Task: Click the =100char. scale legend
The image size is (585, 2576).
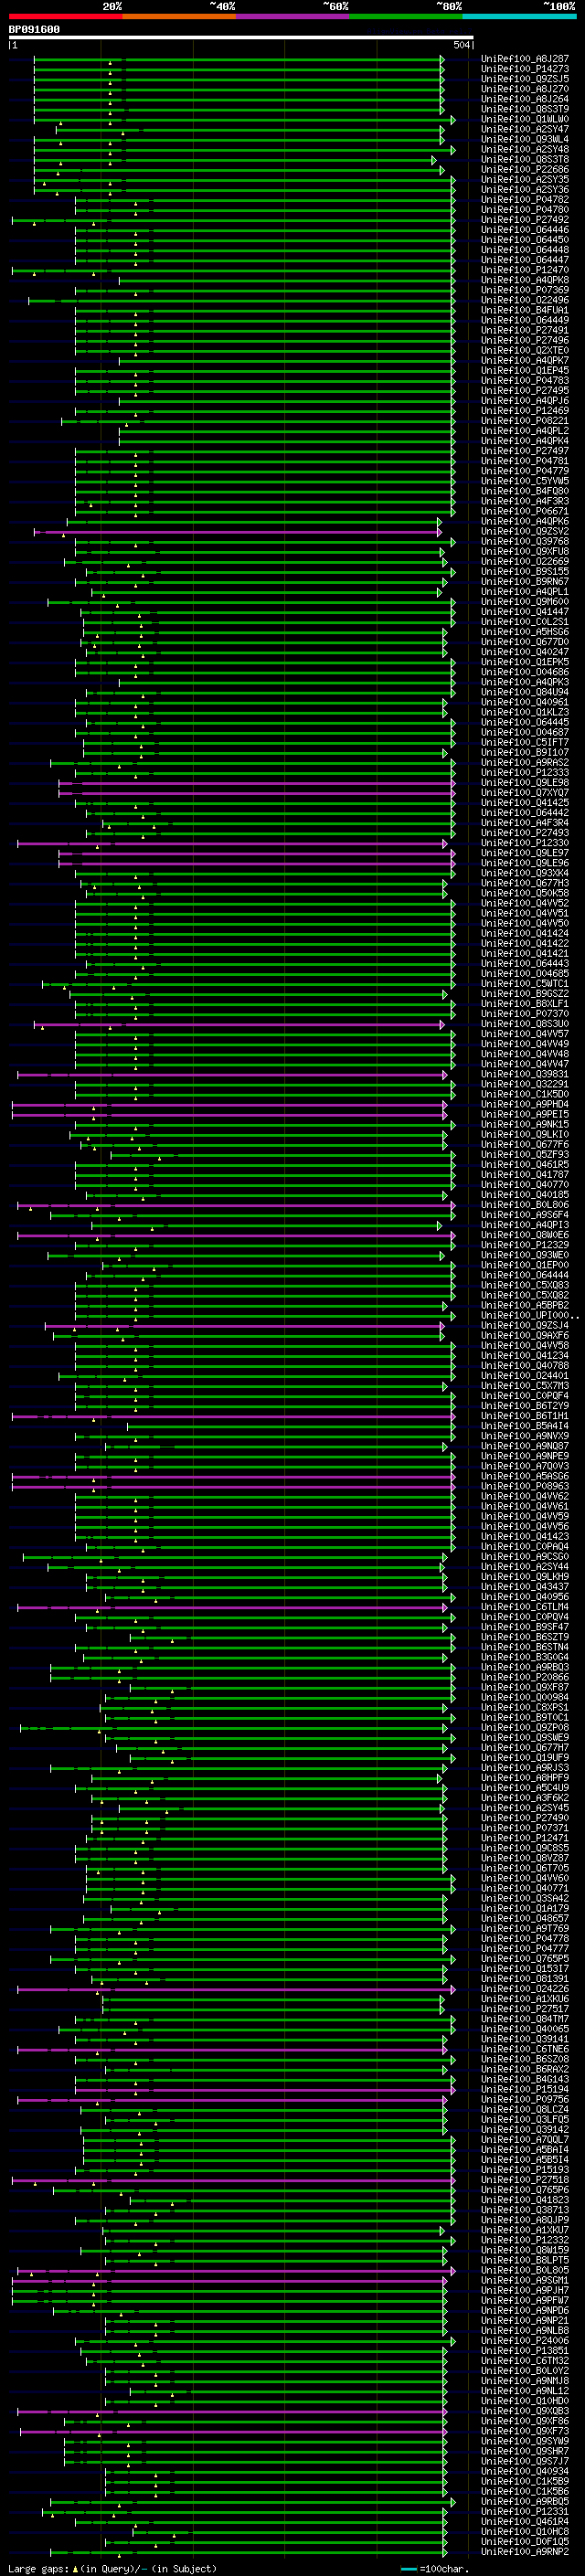Action: pyautogui.click(x=434, y=2568)
